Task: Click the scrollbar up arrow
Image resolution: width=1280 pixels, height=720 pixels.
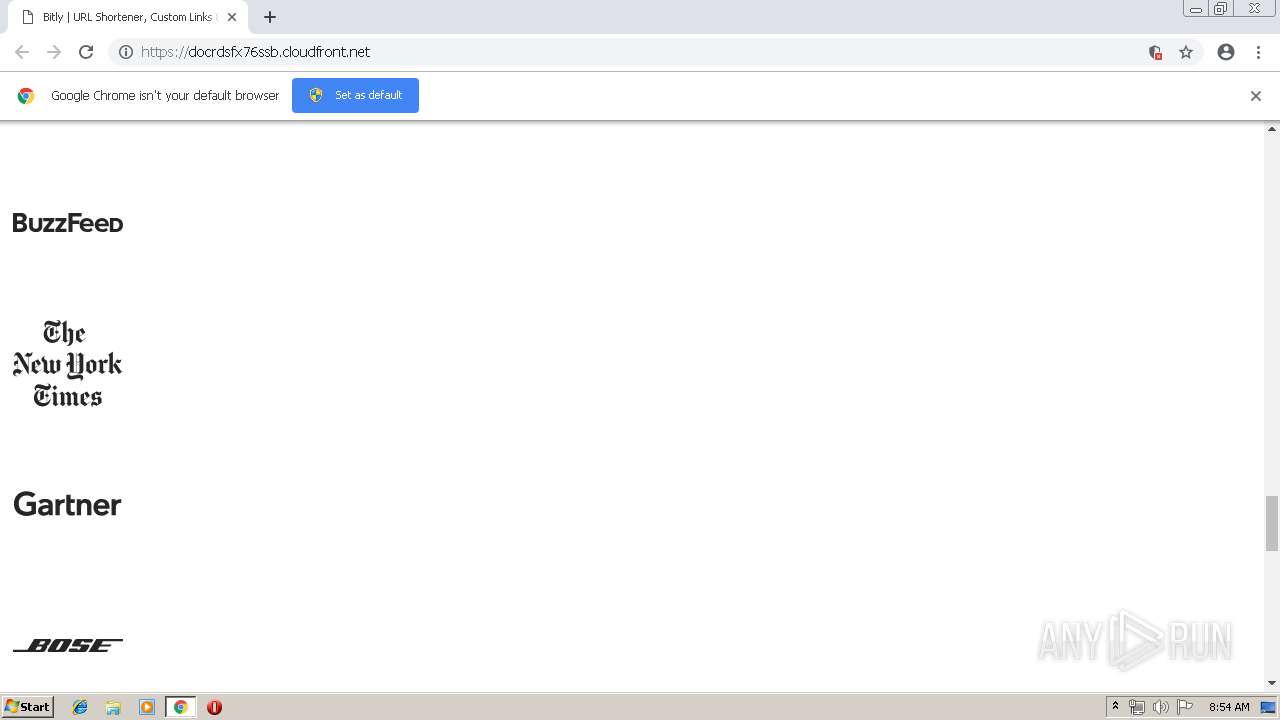Action: click(x=1272, y=129)
